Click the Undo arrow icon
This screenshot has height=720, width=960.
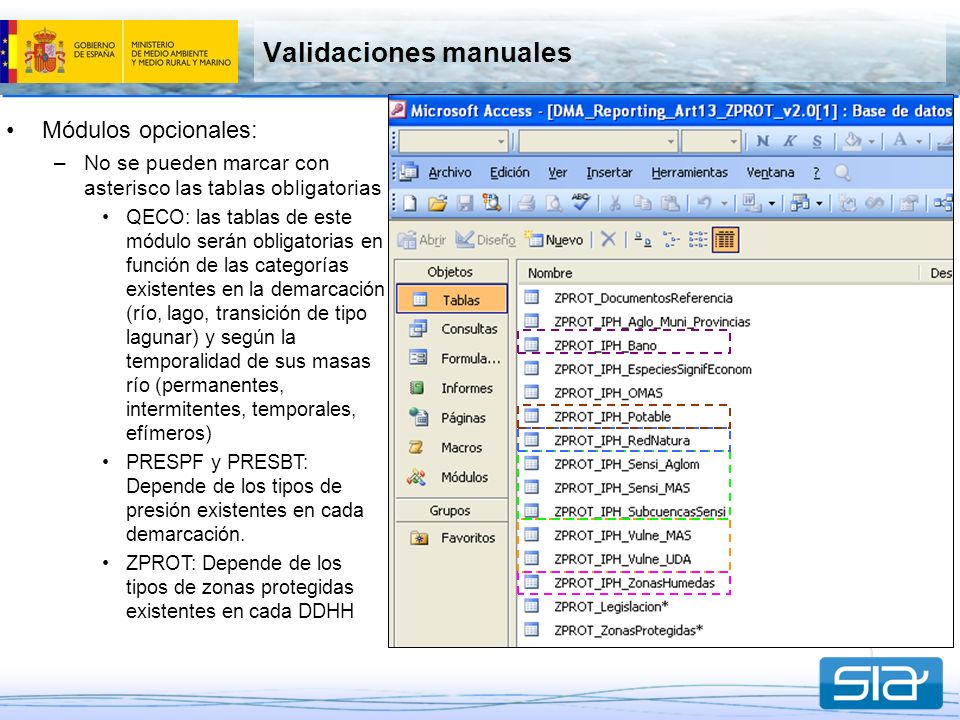pos(704,203)
